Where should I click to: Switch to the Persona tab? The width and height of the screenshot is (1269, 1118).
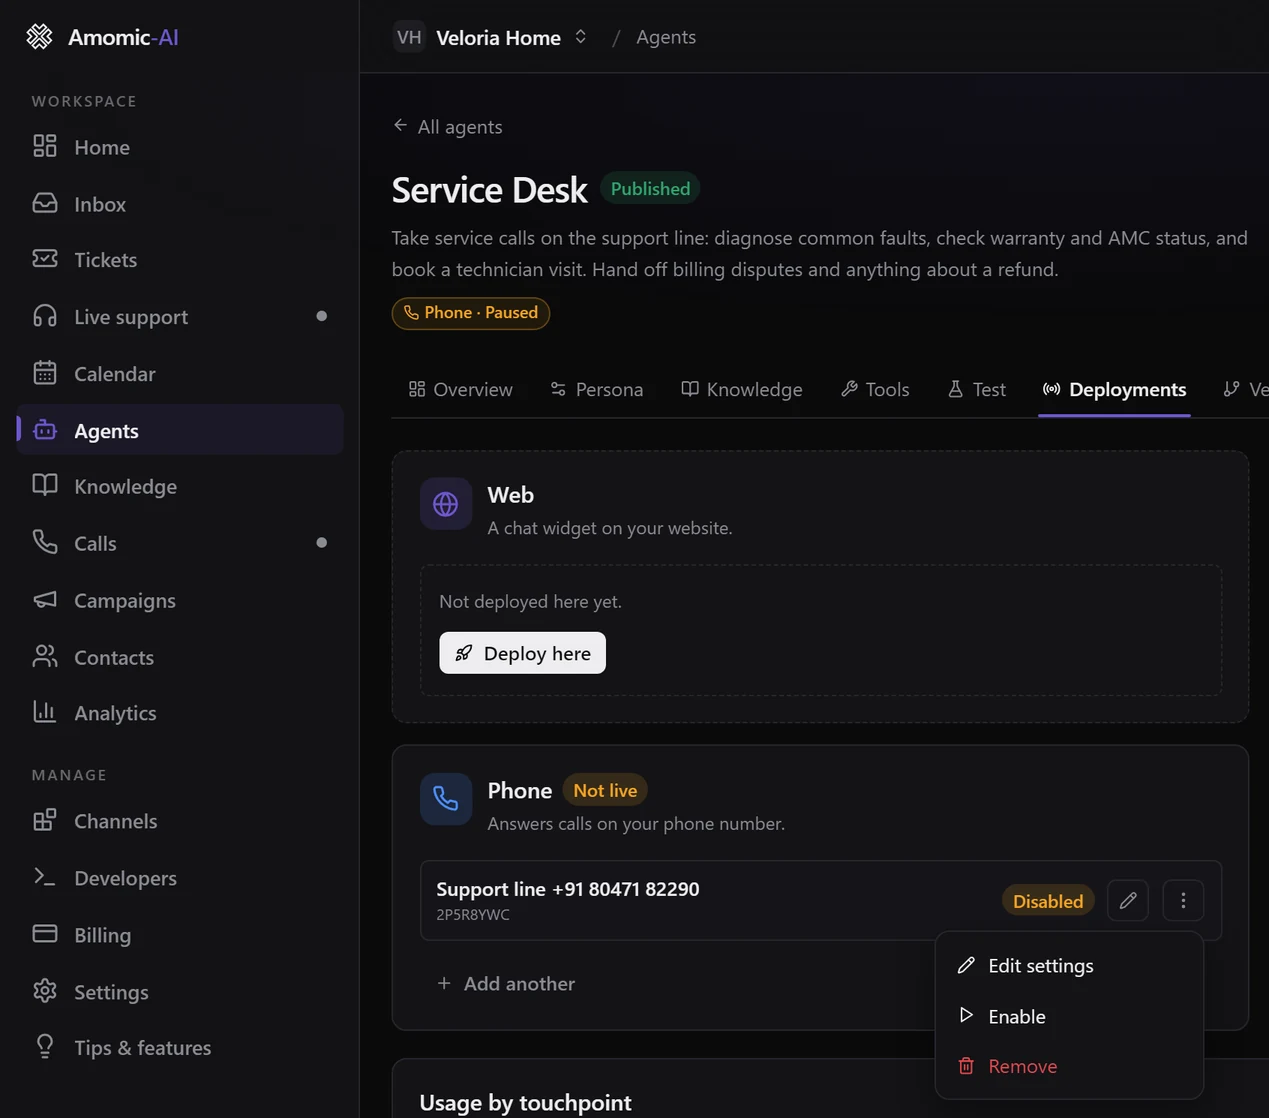[597, 389]
